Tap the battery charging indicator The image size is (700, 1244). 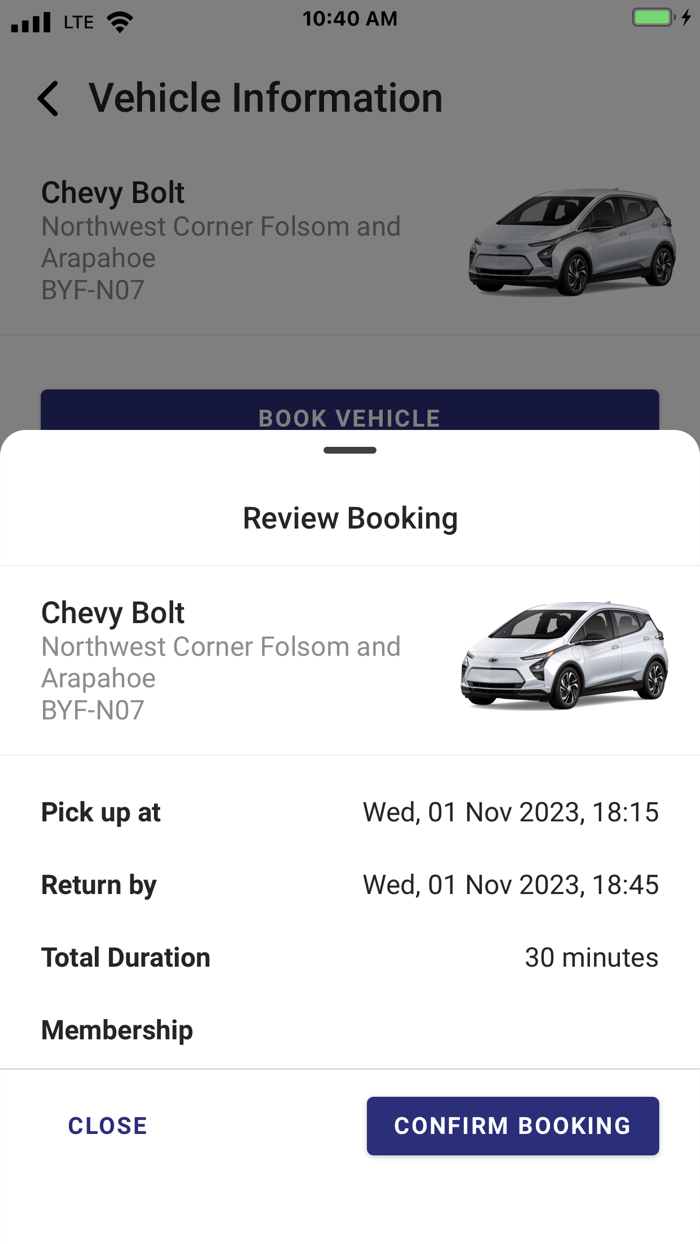coord(660,16)
